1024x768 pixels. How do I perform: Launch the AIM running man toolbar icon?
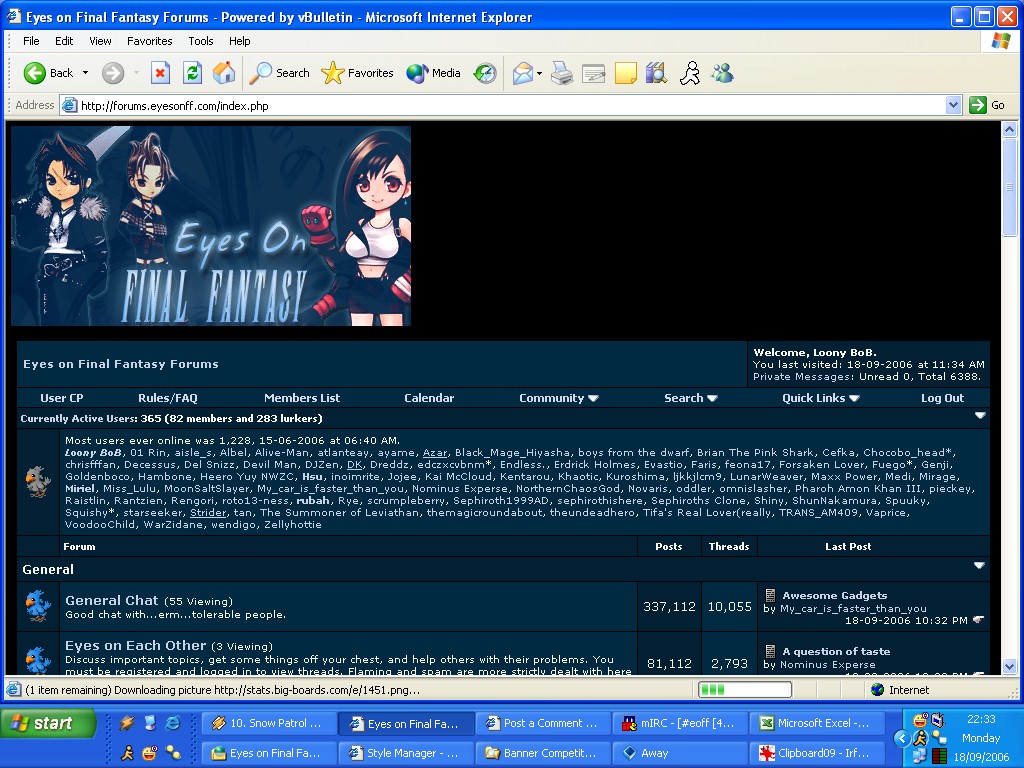click(690, 73)
